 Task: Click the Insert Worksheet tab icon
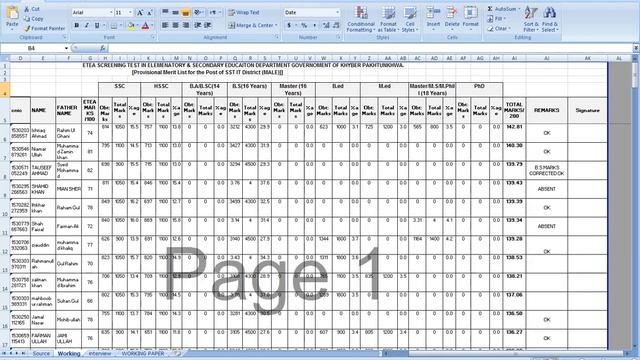click(x=177, y=353)
